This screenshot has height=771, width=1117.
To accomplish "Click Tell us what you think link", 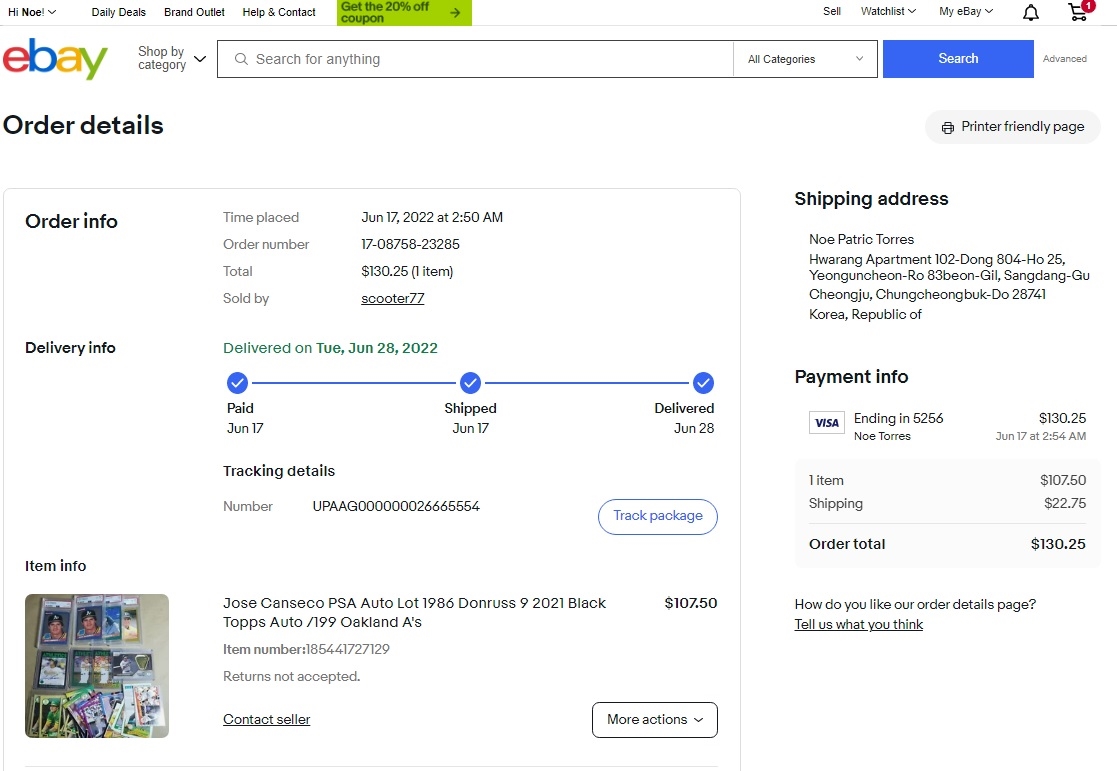I will tap(858, 624).
